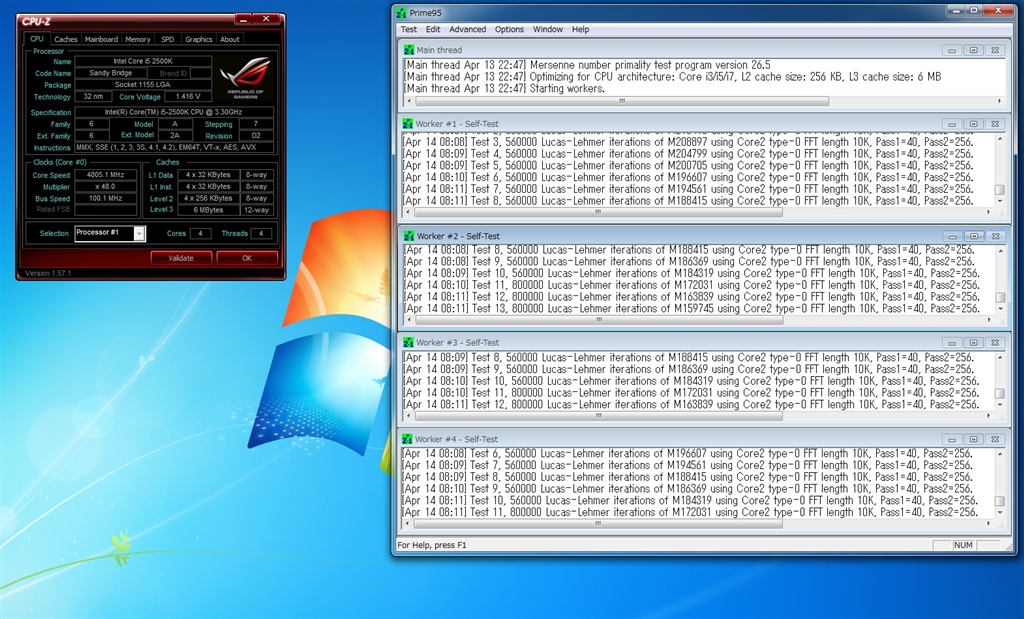This screenshot has height=619, width=1024.
Task: Click the Prime95 application icon in title bar
Action: click(x=401, y=12)
